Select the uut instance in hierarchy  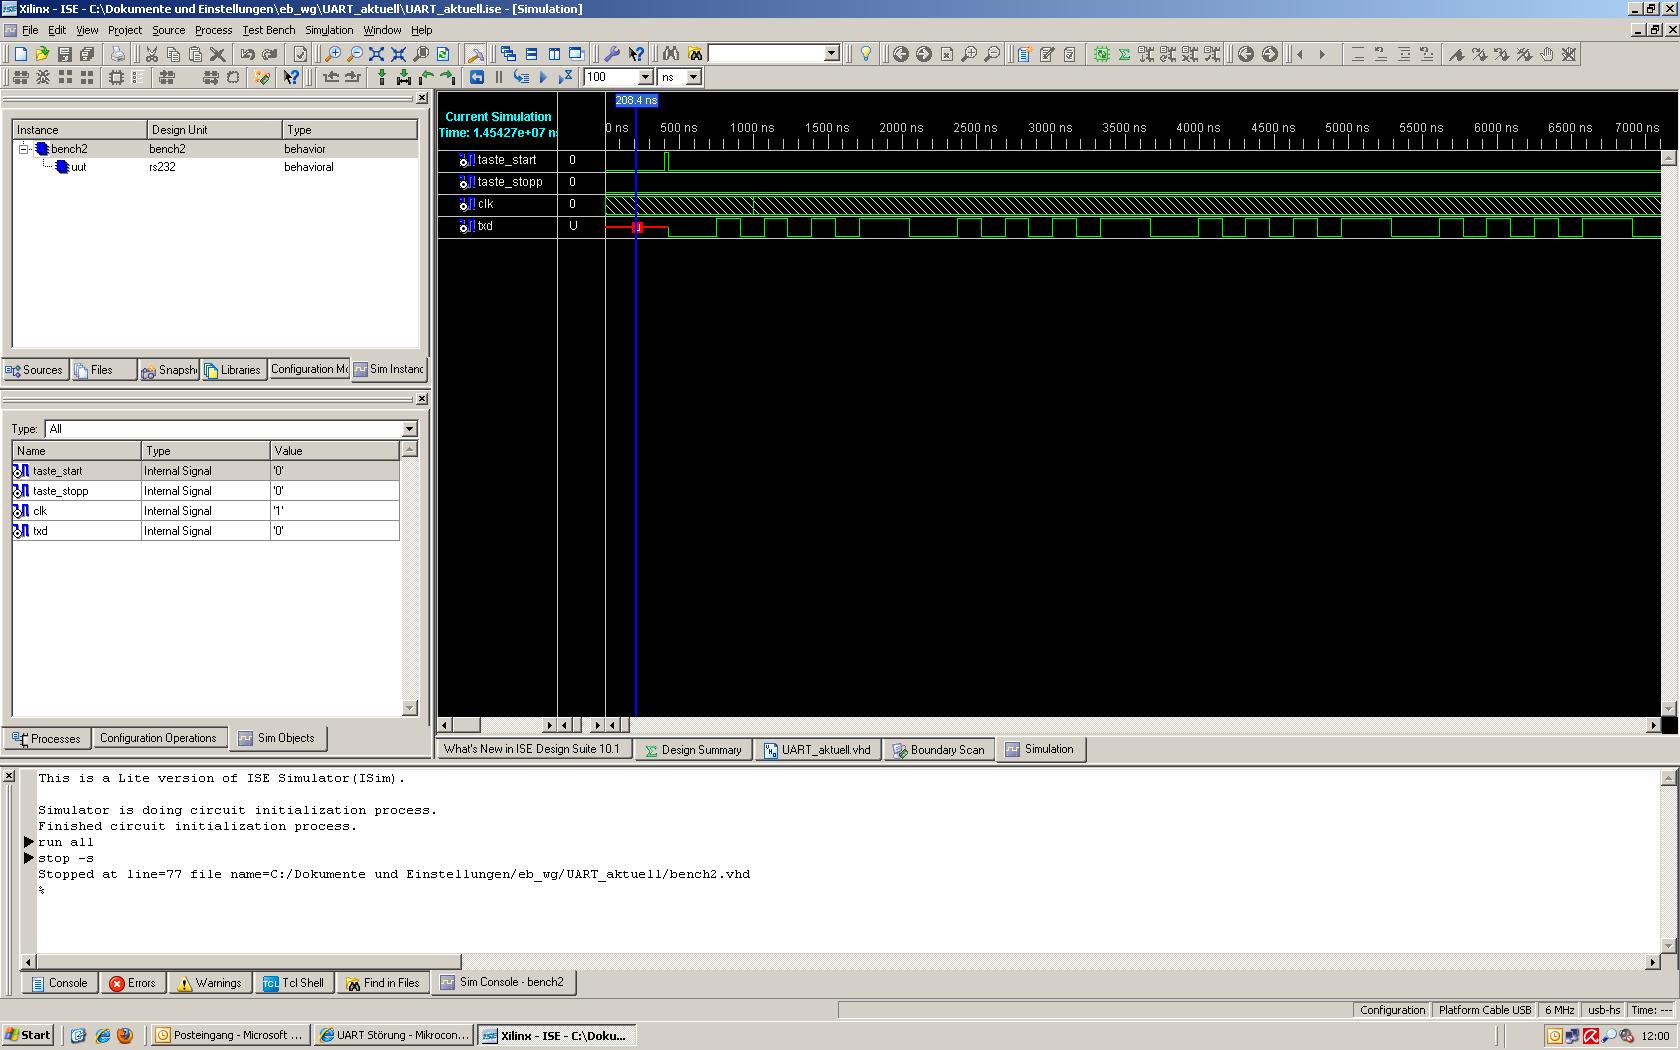(78, 167)
